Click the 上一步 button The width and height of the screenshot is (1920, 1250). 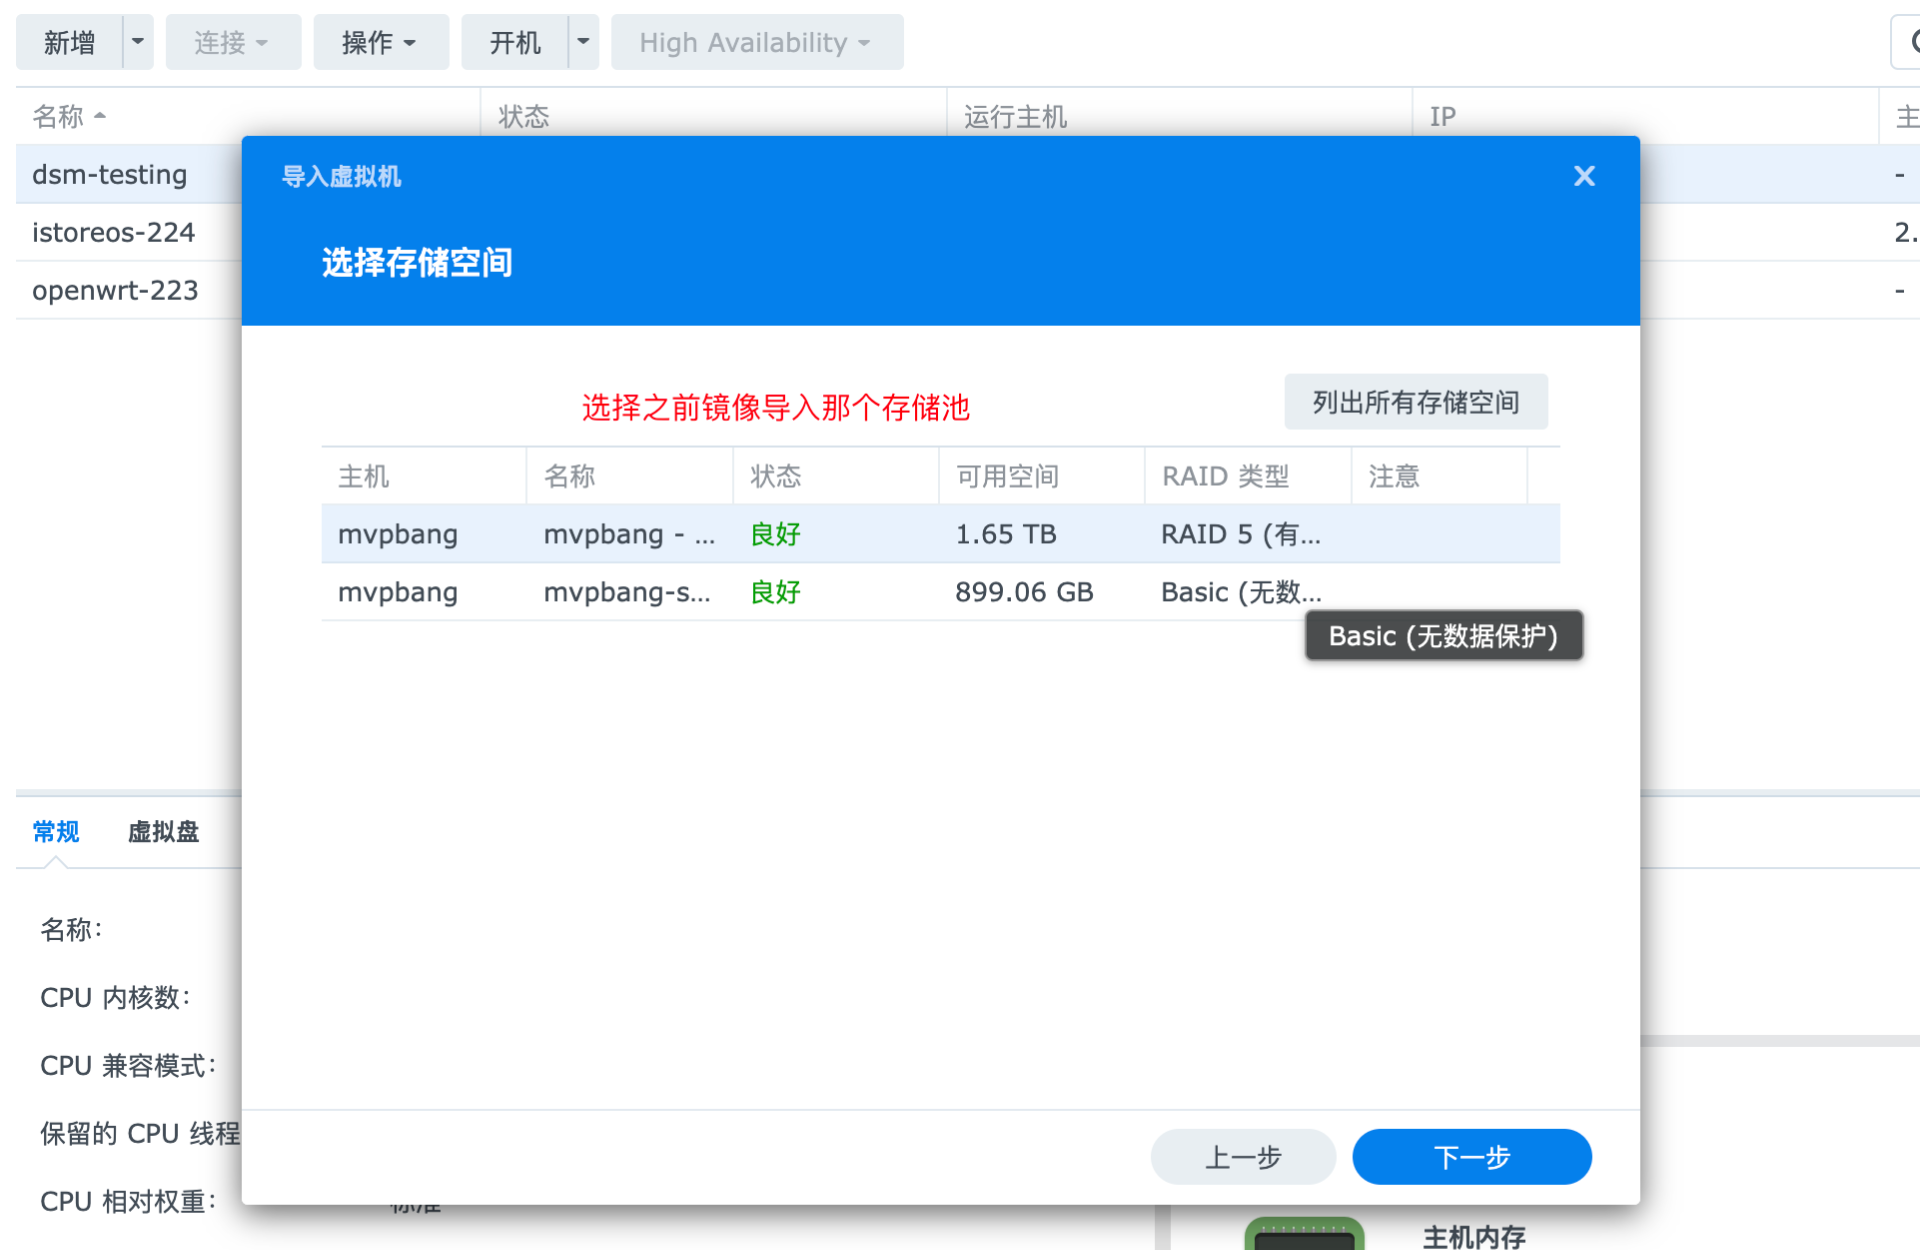click(1243, 1157)
